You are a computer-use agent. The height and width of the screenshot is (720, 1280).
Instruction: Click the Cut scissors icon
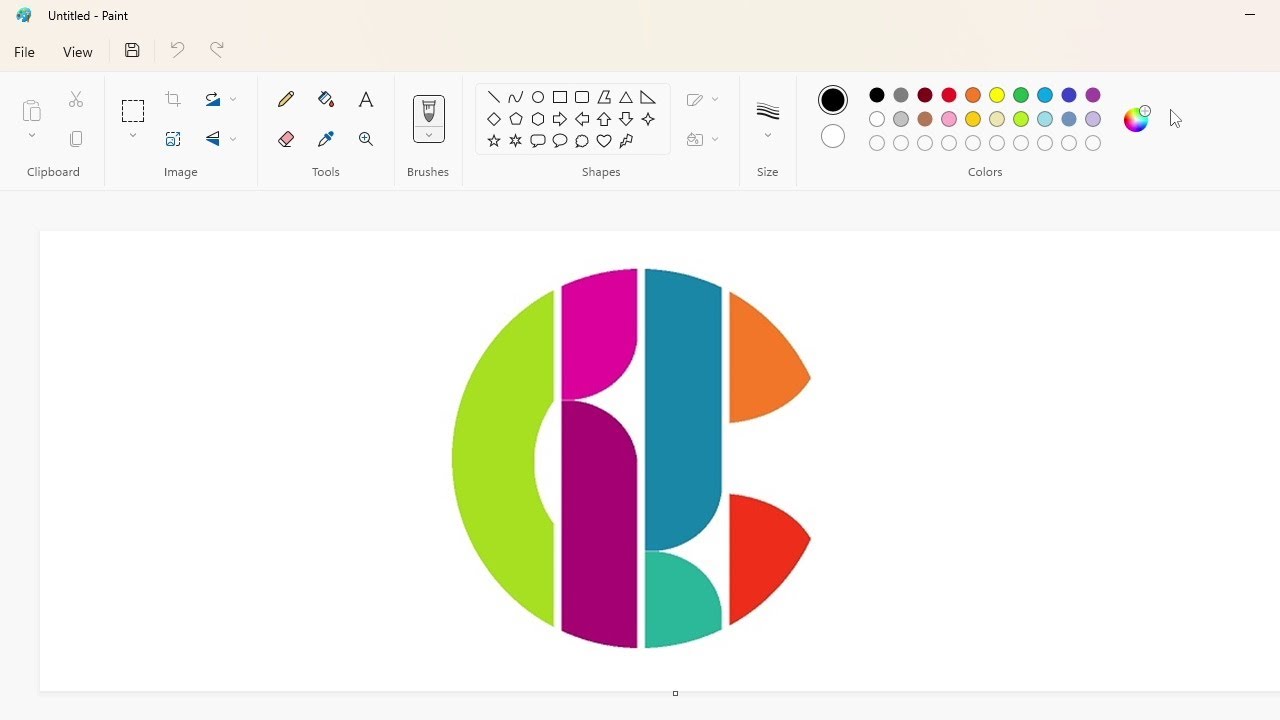(x=76, y=99)
